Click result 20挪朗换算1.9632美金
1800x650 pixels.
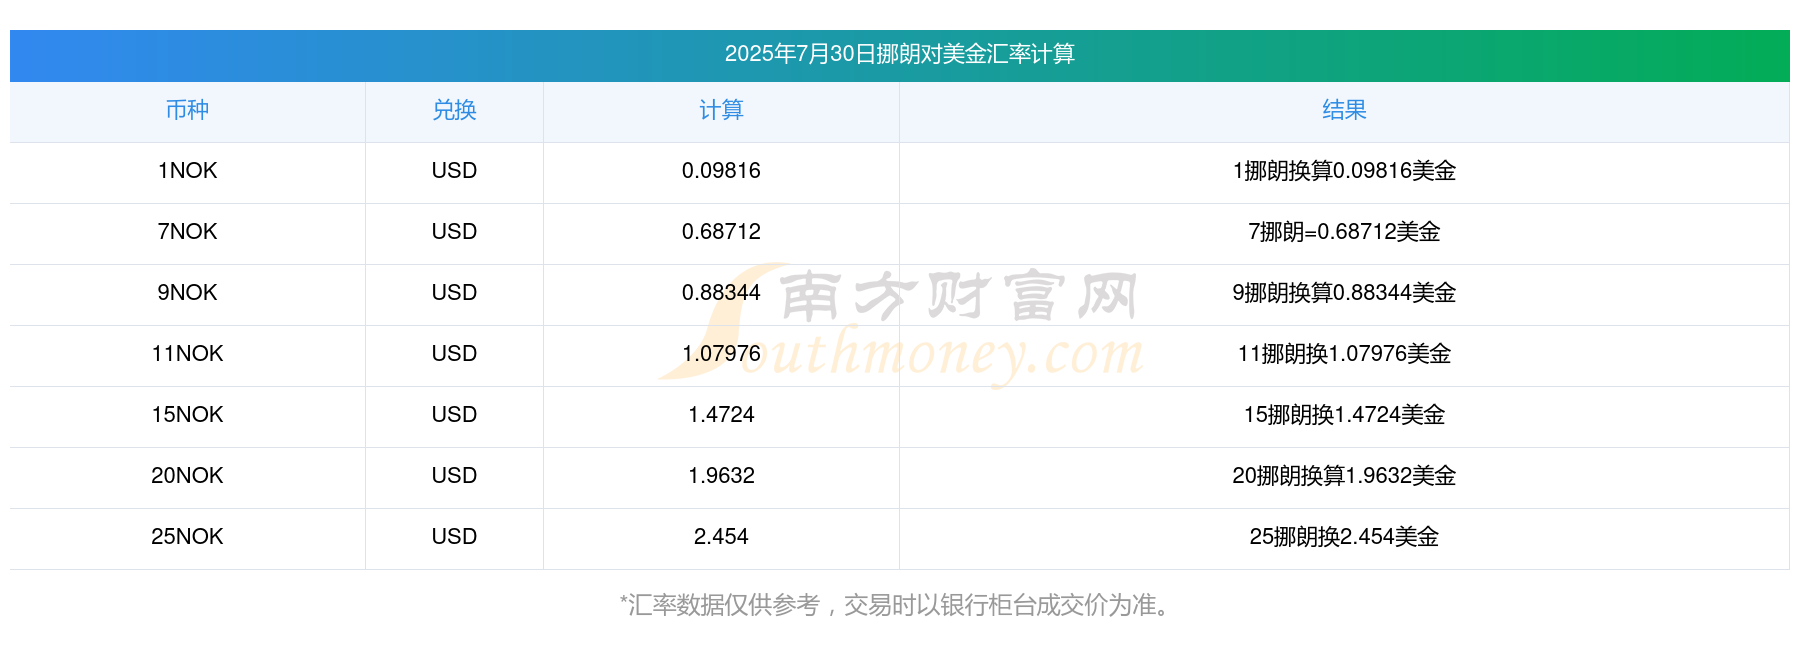pos(1344,476)
